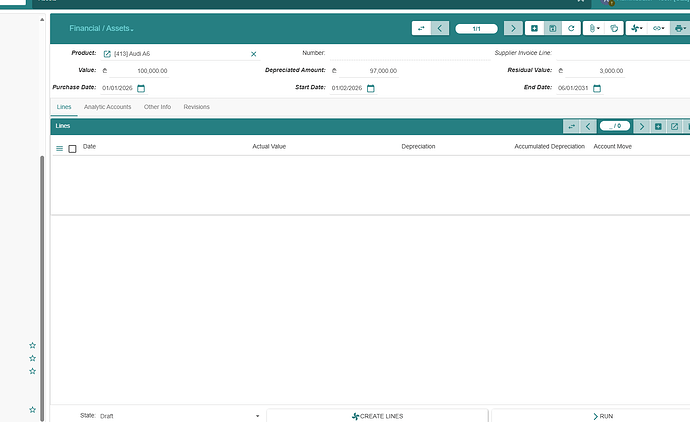Clear the Product field with the X icon

(253, 53)
